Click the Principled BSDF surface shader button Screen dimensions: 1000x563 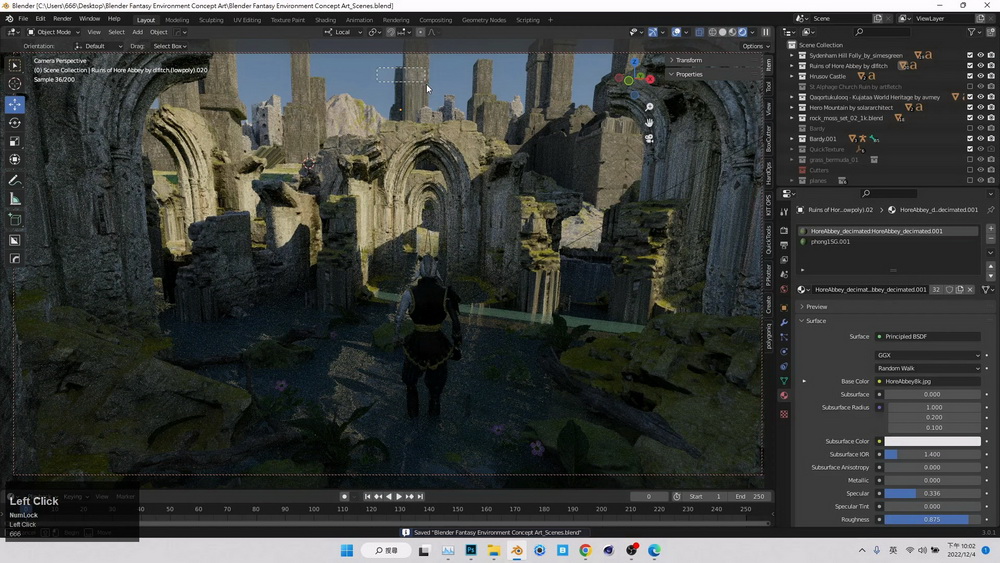[x=928, y=336]
